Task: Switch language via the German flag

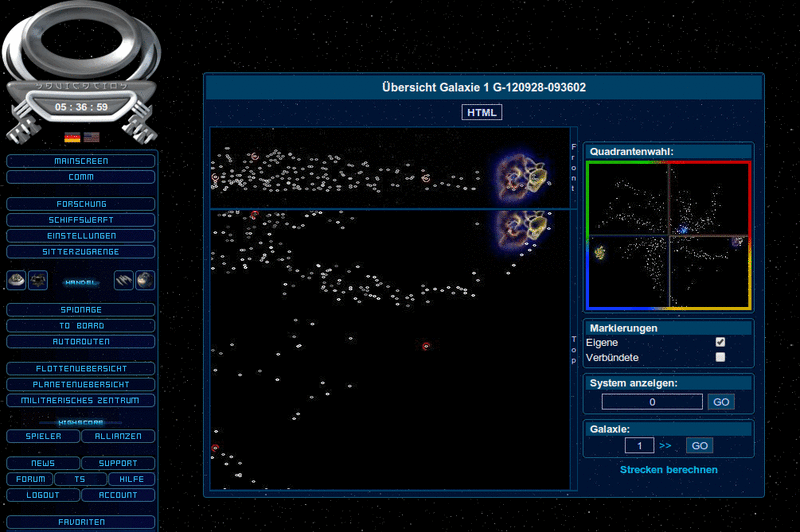Action: [72, 137]
